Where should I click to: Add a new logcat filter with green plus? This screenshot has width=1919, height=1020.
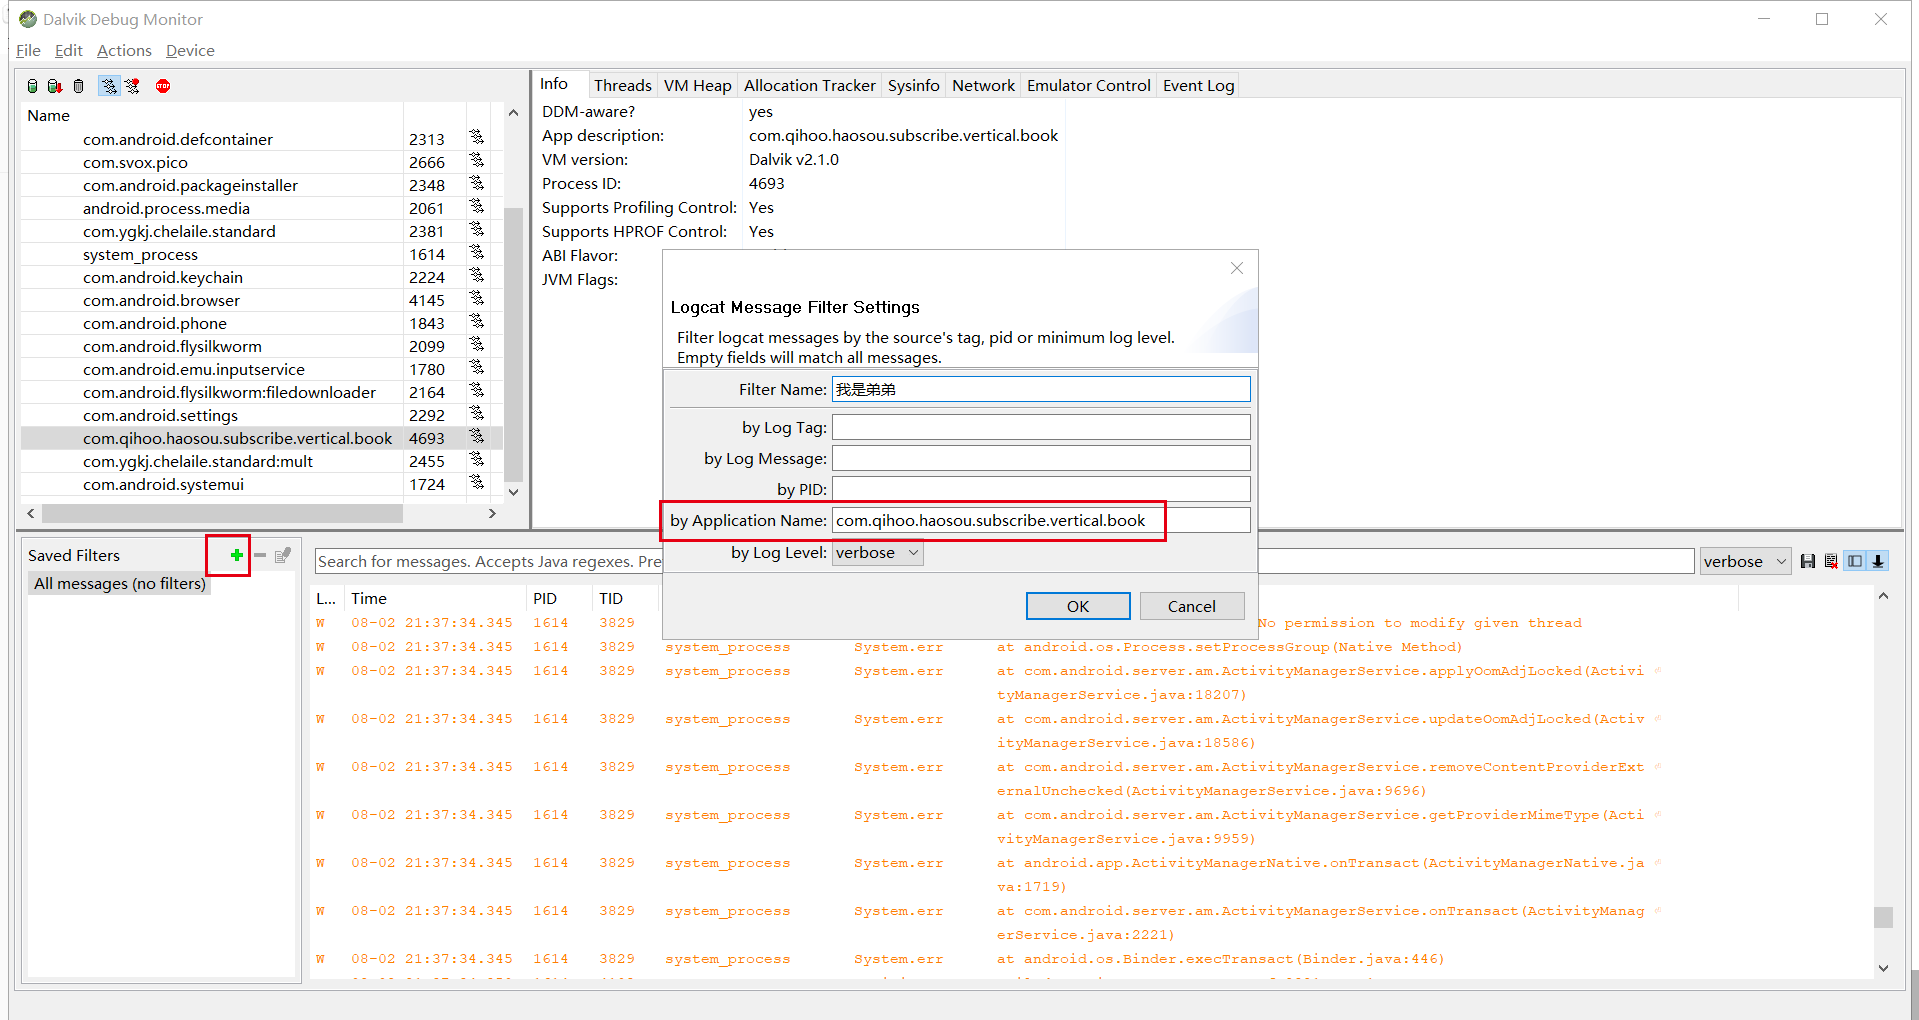pyautogui.click(x=236, y=555)
